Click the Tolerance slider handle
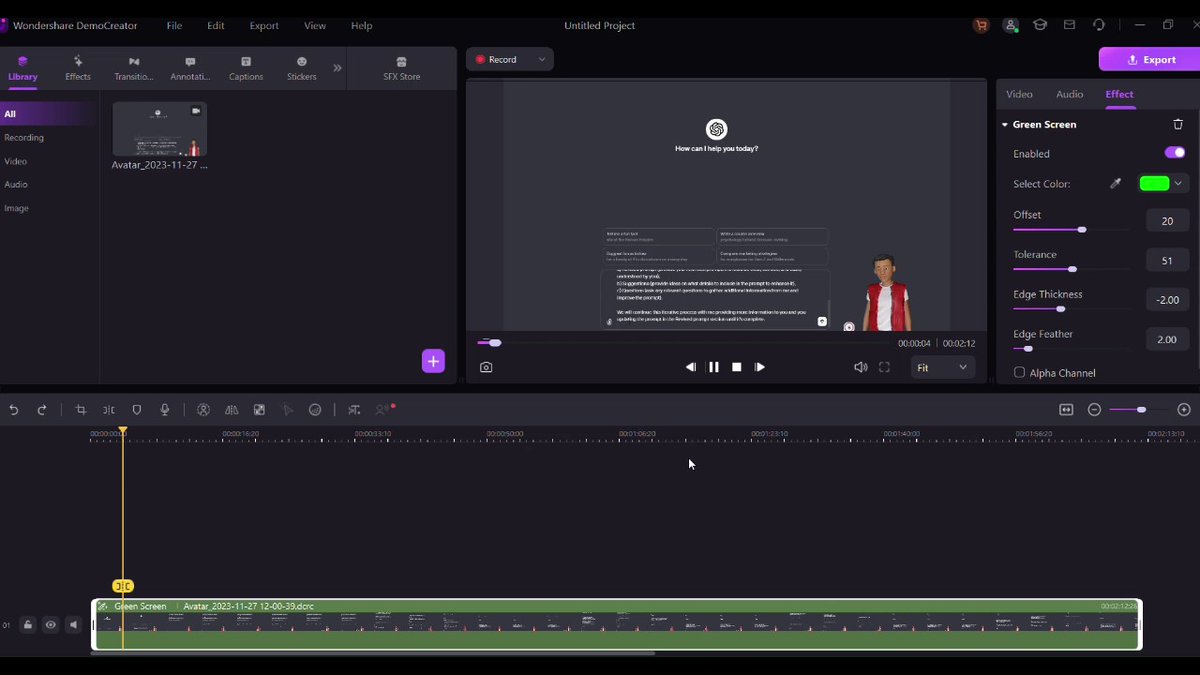 (x=1072, y=269)
